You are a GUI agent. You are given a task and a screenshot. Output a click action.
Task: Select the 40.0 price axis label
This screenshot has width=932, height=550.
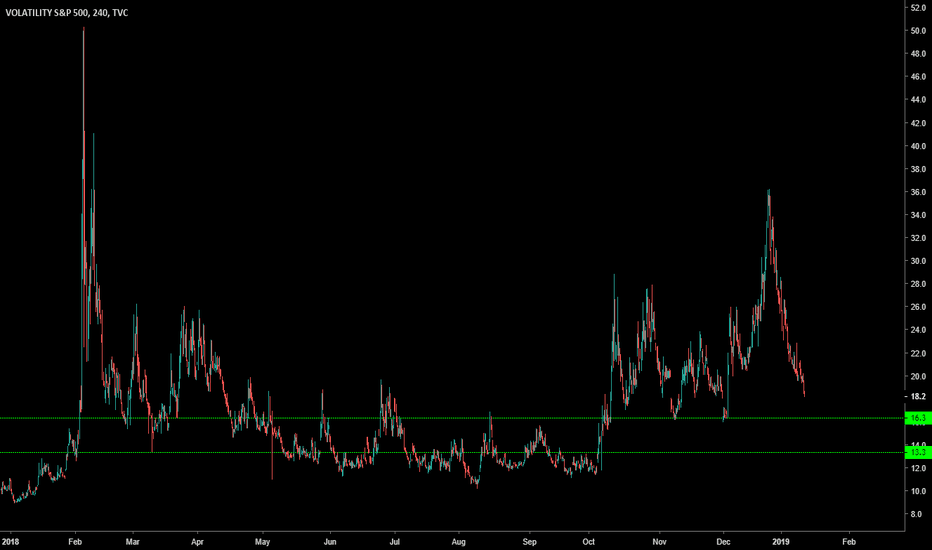click(x=918, y=146)
